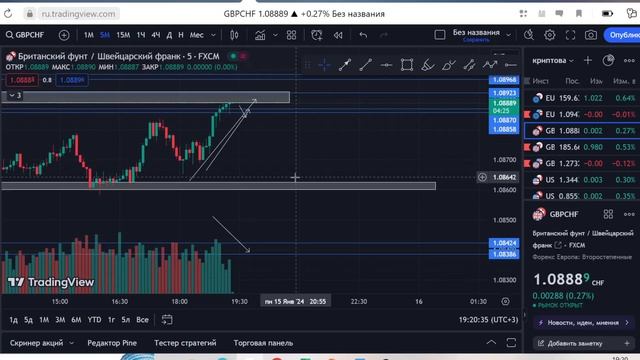This screenshot has width=640, height=360.
Task: Select the trend line tool with dotted ends
Action: pos(345,65)
